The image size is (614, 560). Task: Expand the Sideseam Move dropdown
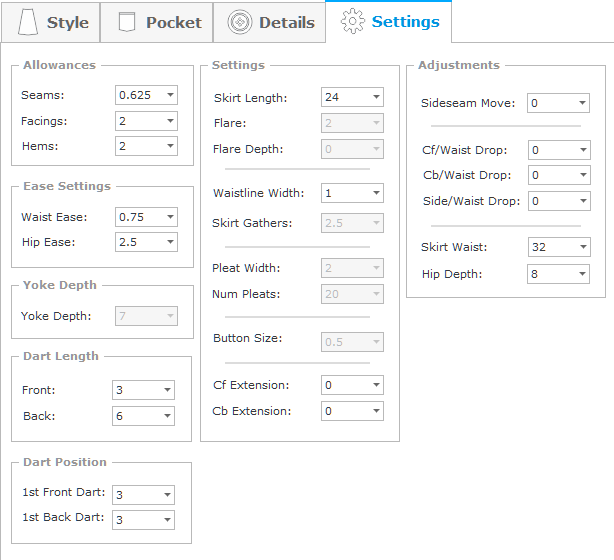click(x=558, y=103)
